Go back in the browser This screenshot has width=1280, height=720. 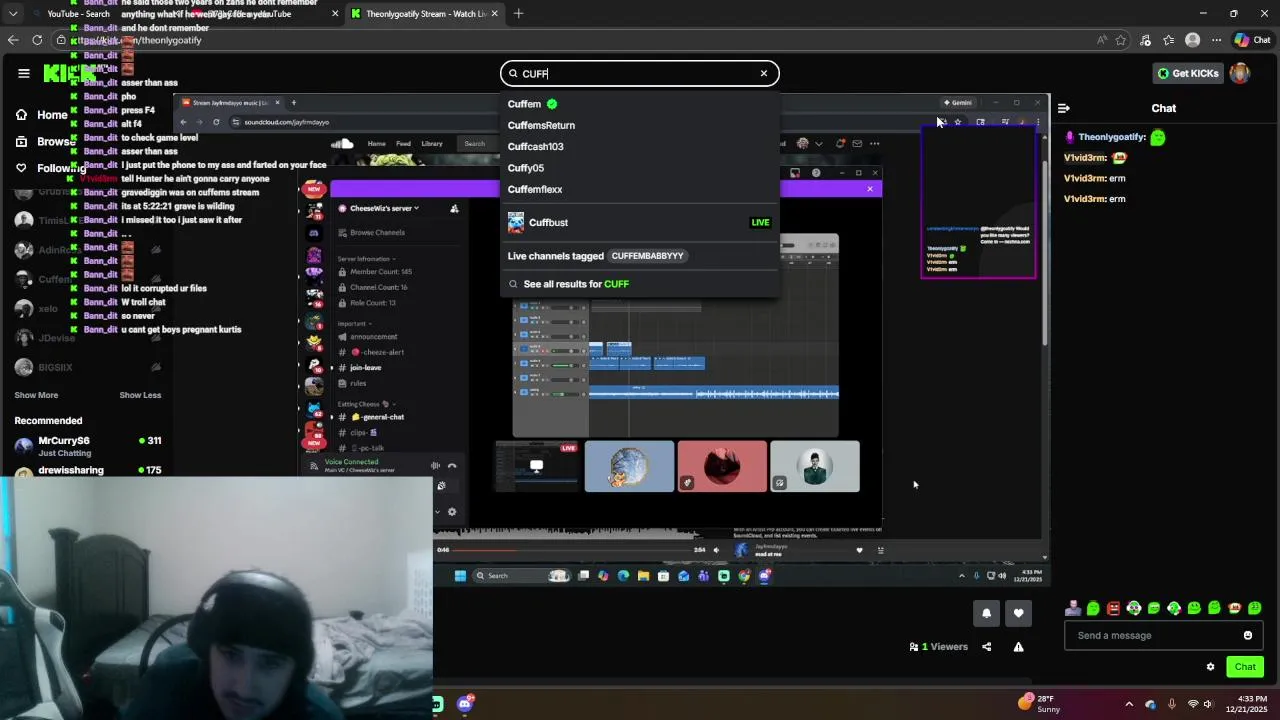[13, 40]
